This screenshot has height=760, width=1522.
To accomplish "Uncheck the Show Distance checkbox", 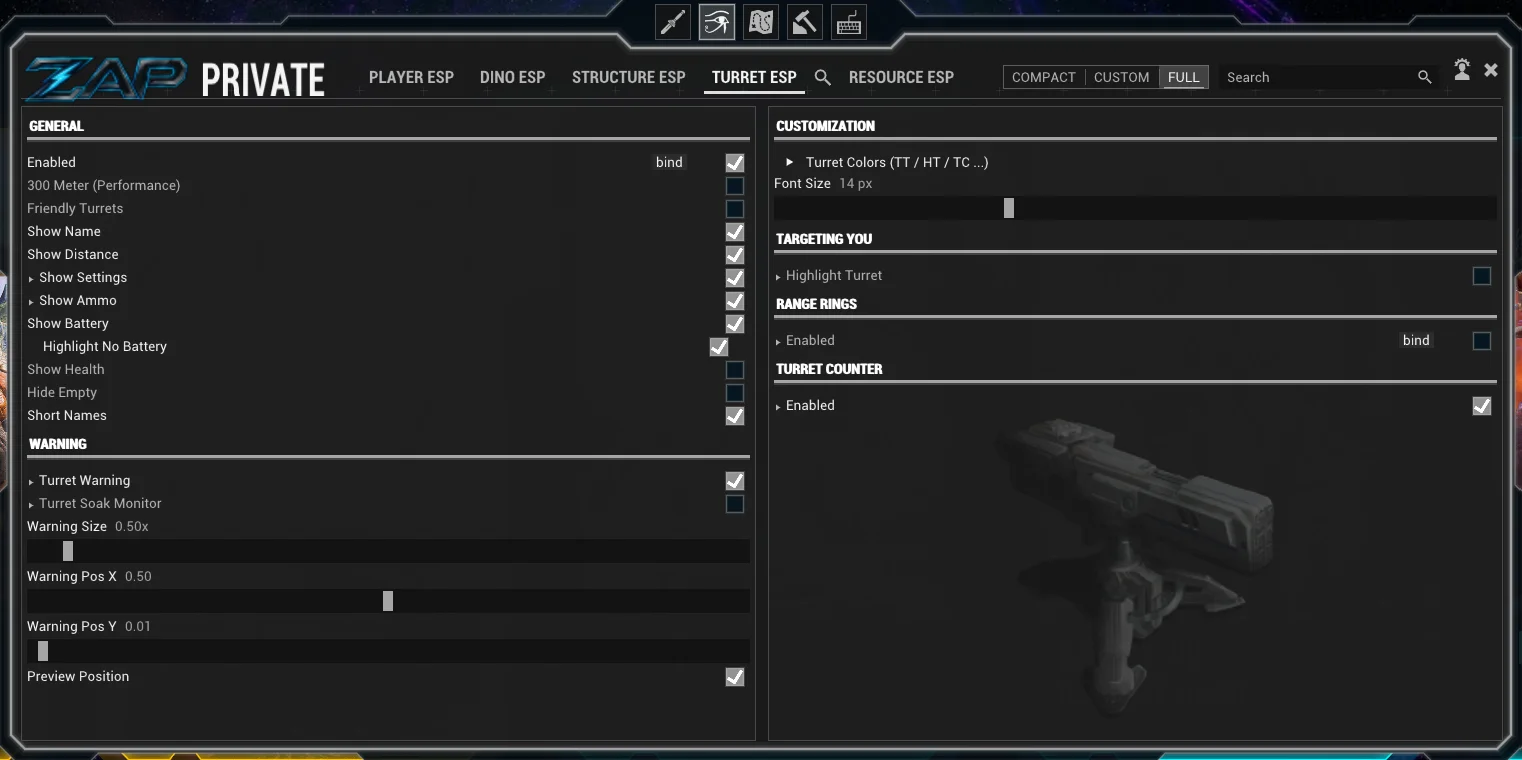I will tap(735, 254).
